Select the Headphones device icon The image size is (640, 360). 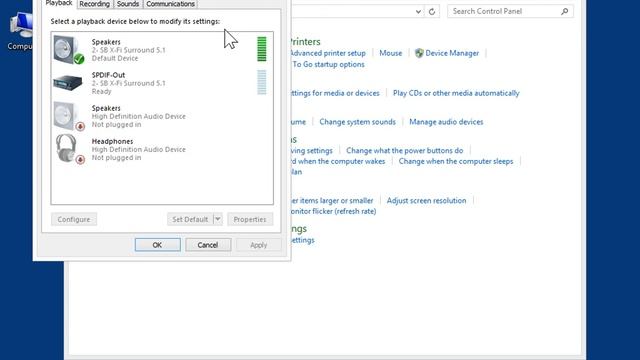coord(69,149)
